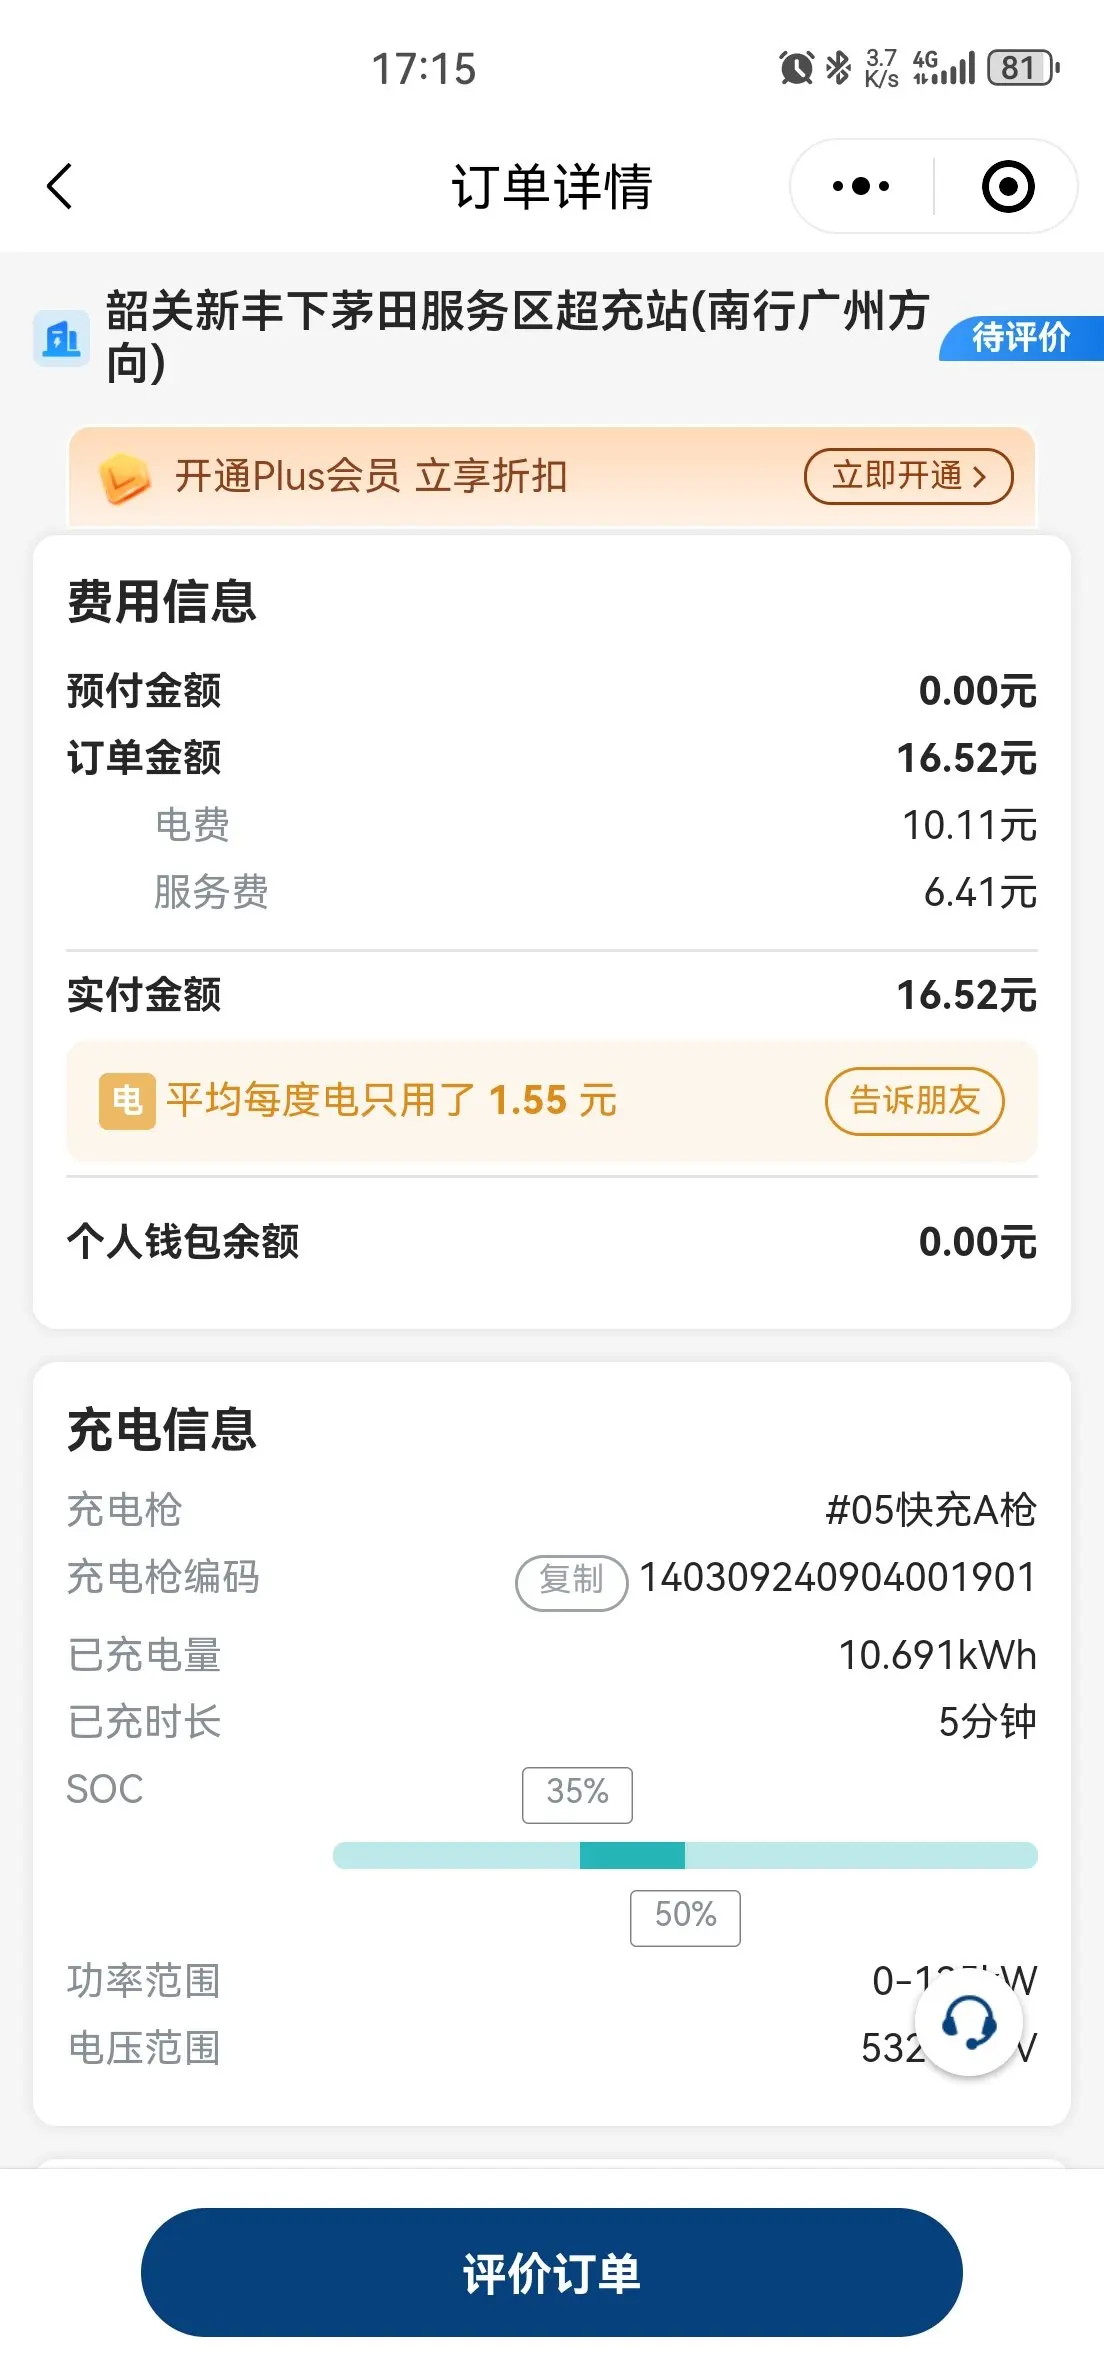The image size is (1104, 2376).
Task: Tap the alarm clock status icon
Action: pos(796,68)
